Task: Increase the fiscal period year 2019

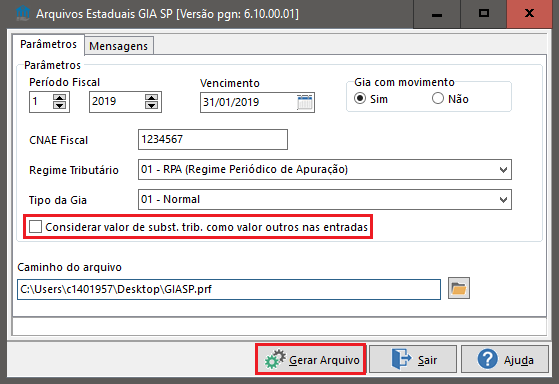Action: 152,98
